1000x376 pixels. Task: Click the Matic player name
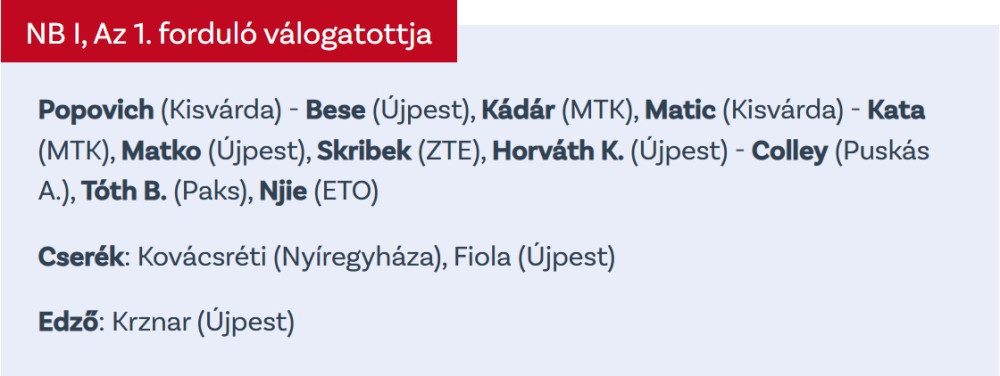680,110
